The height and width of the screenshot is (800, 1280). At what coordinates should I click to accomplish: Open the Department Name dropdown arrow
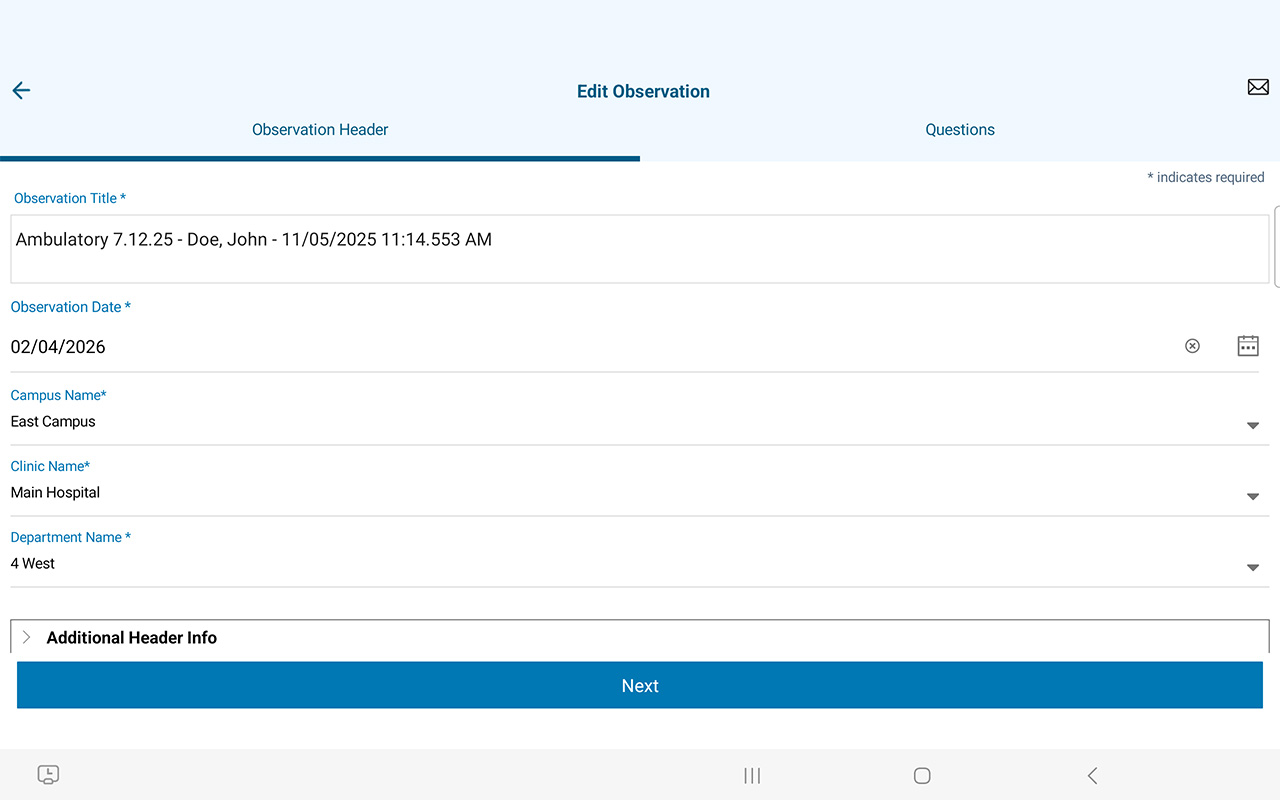tap(1253, 568)
